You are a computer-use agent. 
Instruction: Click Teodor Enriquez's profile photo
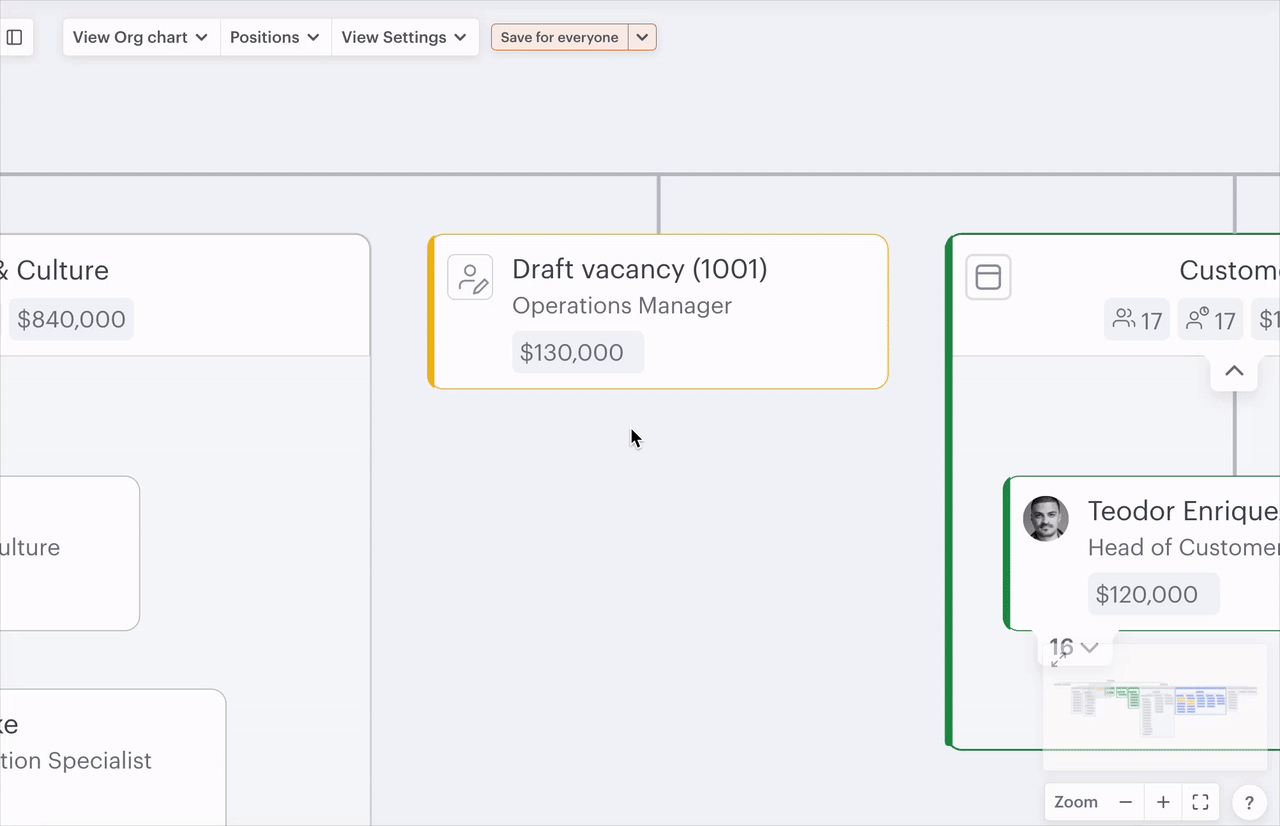pyautogui.click(x=1045, y=519)
